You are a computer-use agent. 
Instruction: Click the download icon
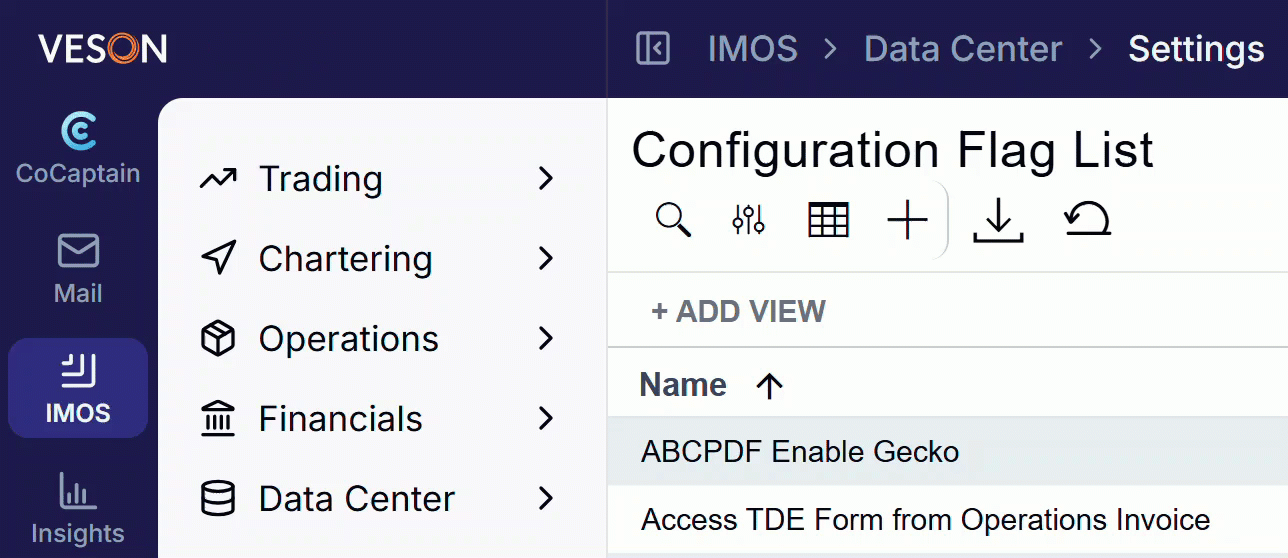pos(998,220)
